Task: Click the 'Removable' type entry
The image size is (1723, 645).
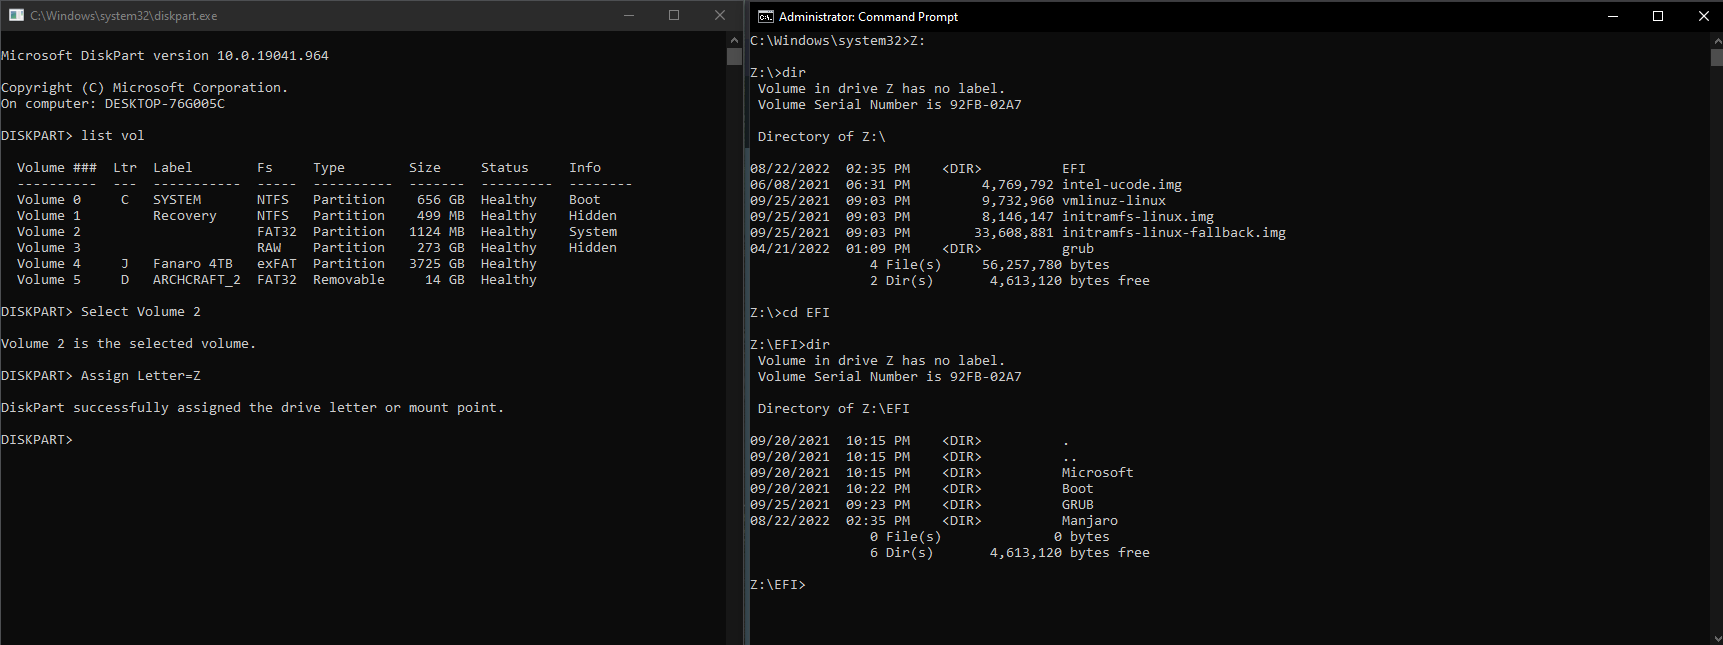Action: [349, 280]
